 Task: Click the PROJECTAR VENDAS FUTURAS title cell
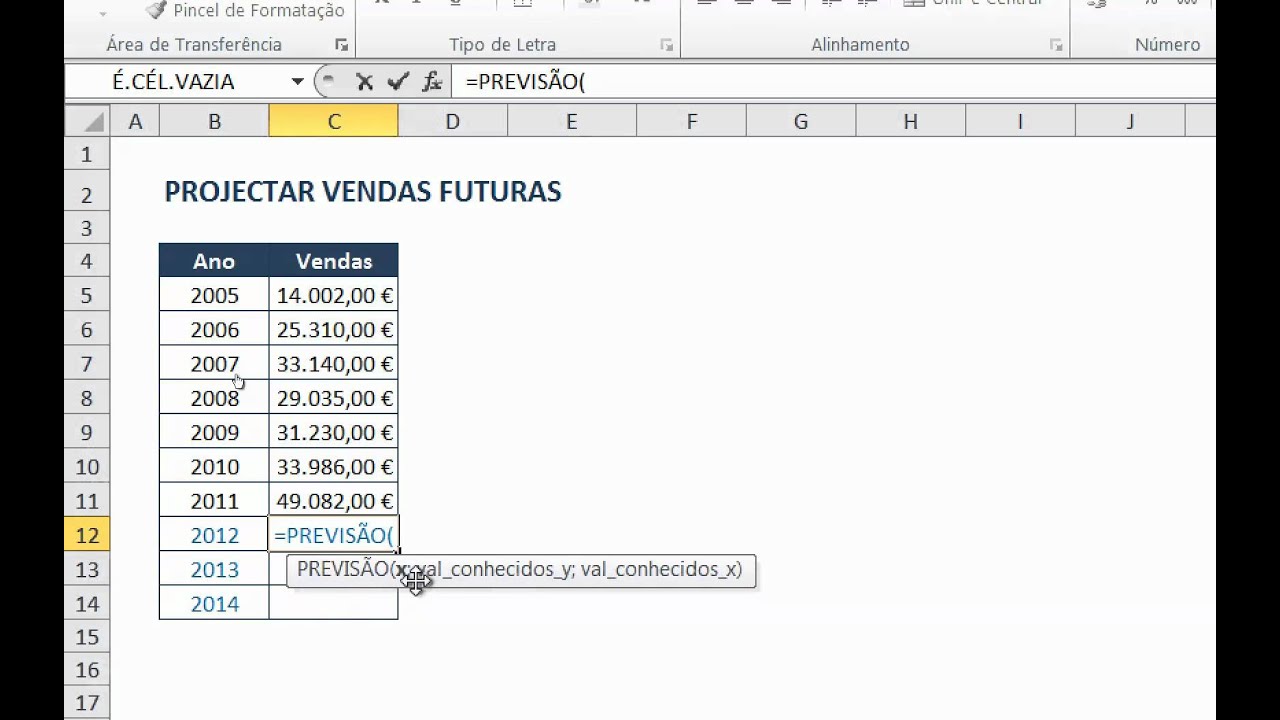[363, 192]
